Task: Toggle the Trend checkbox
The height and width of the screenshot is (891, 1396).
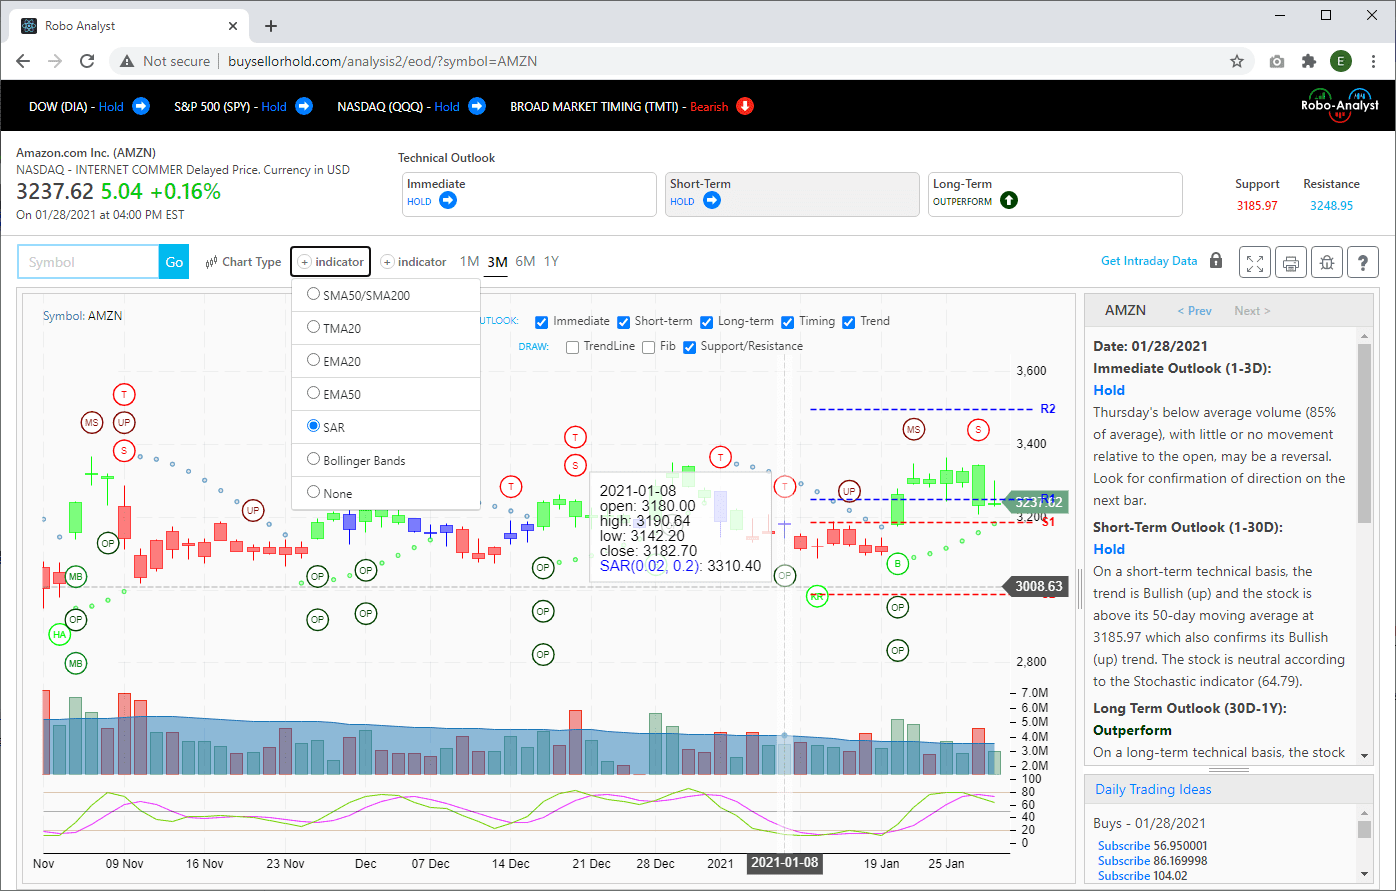Action: pyautogui.click(x=849, y=322)
